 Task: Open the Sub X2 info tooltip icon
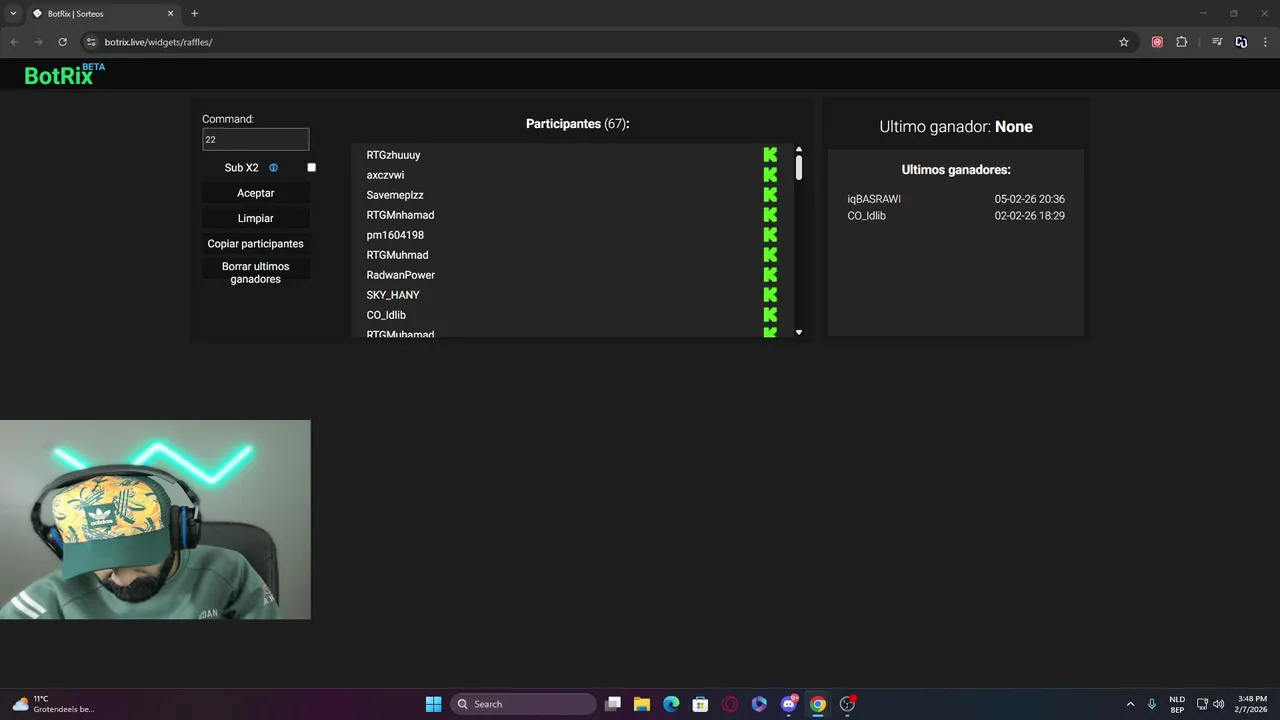pos(273,168)
